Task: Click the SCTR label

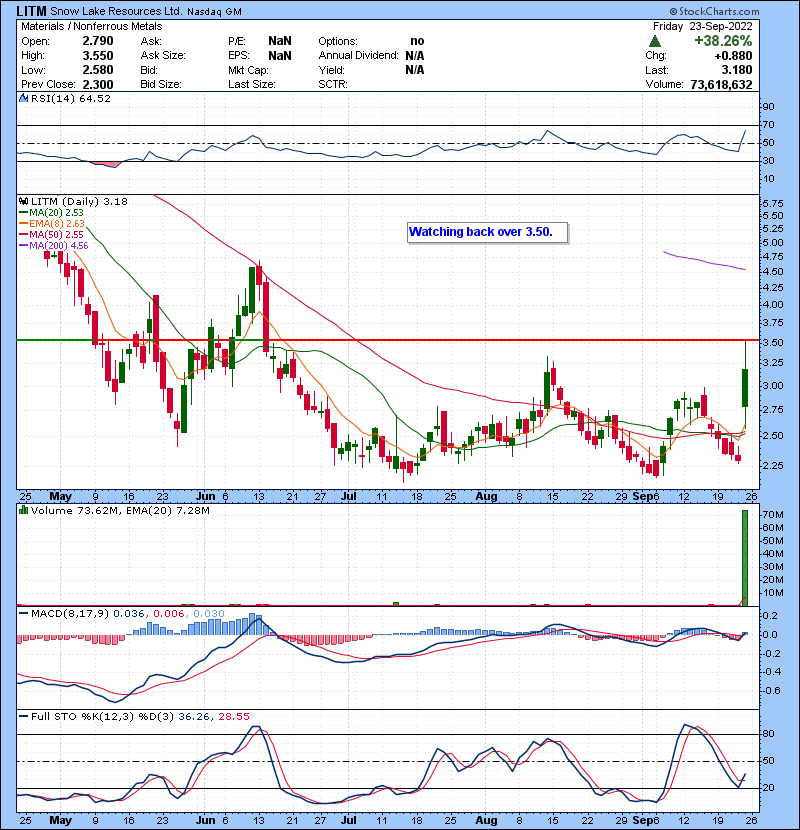Action: click(333, 84)
